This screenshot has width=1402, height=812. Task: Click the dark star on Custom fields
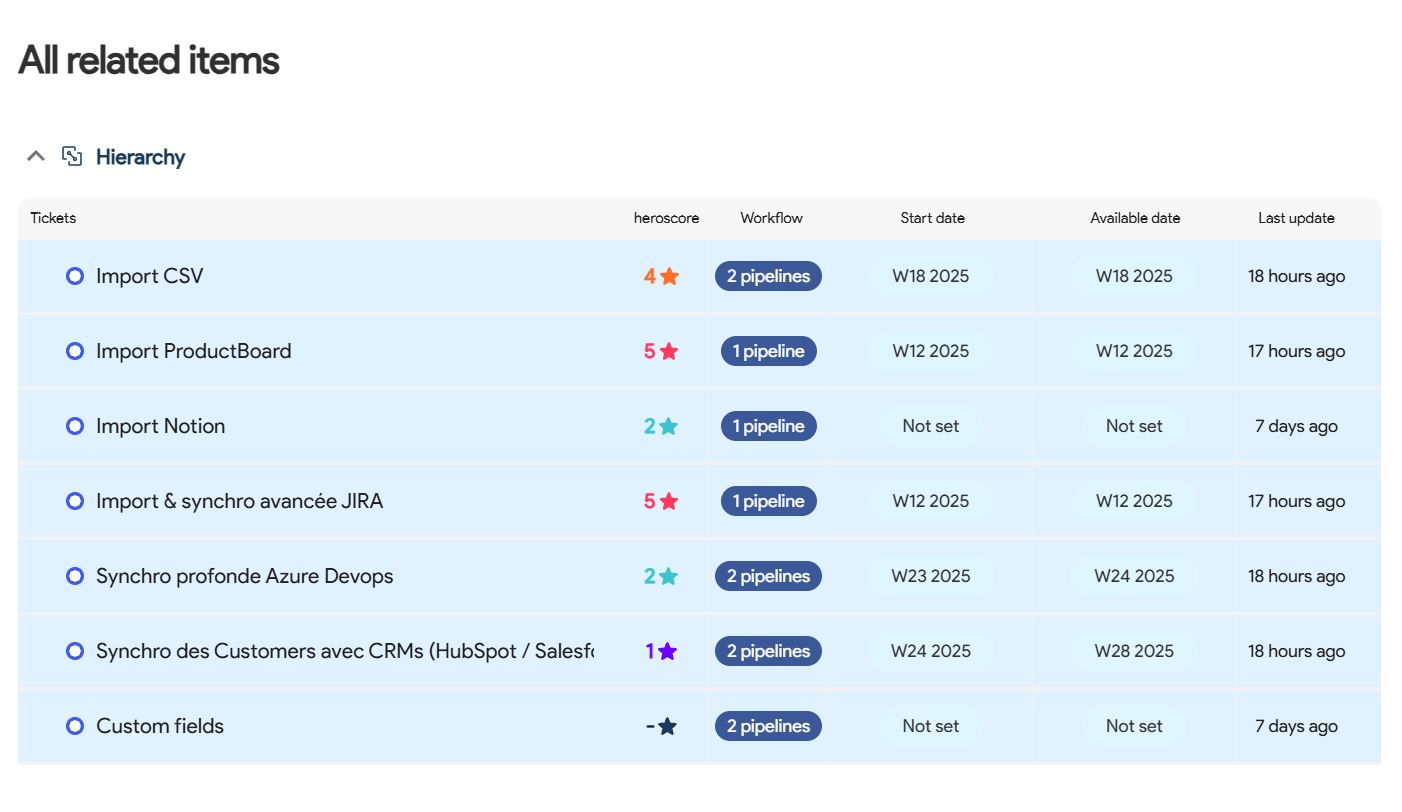coord(667,726)
